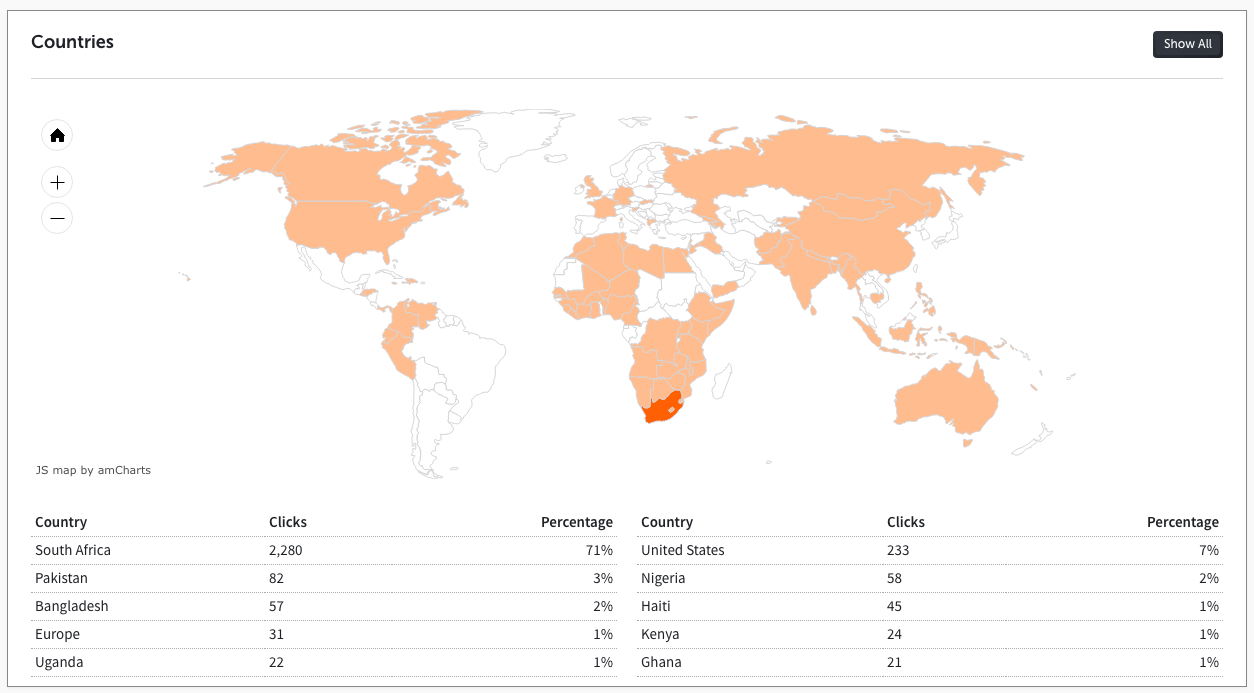Click the United States table entry
The height and width of the screenshot is (693, 1254).
[683, 550]
